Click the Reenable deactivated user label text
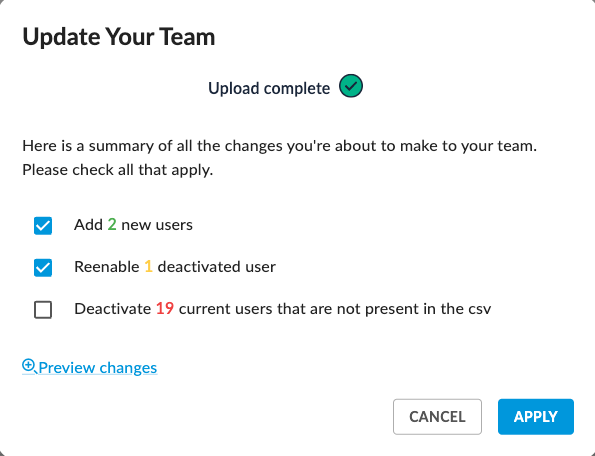This screenshot has height=456, width=595. 175,267
